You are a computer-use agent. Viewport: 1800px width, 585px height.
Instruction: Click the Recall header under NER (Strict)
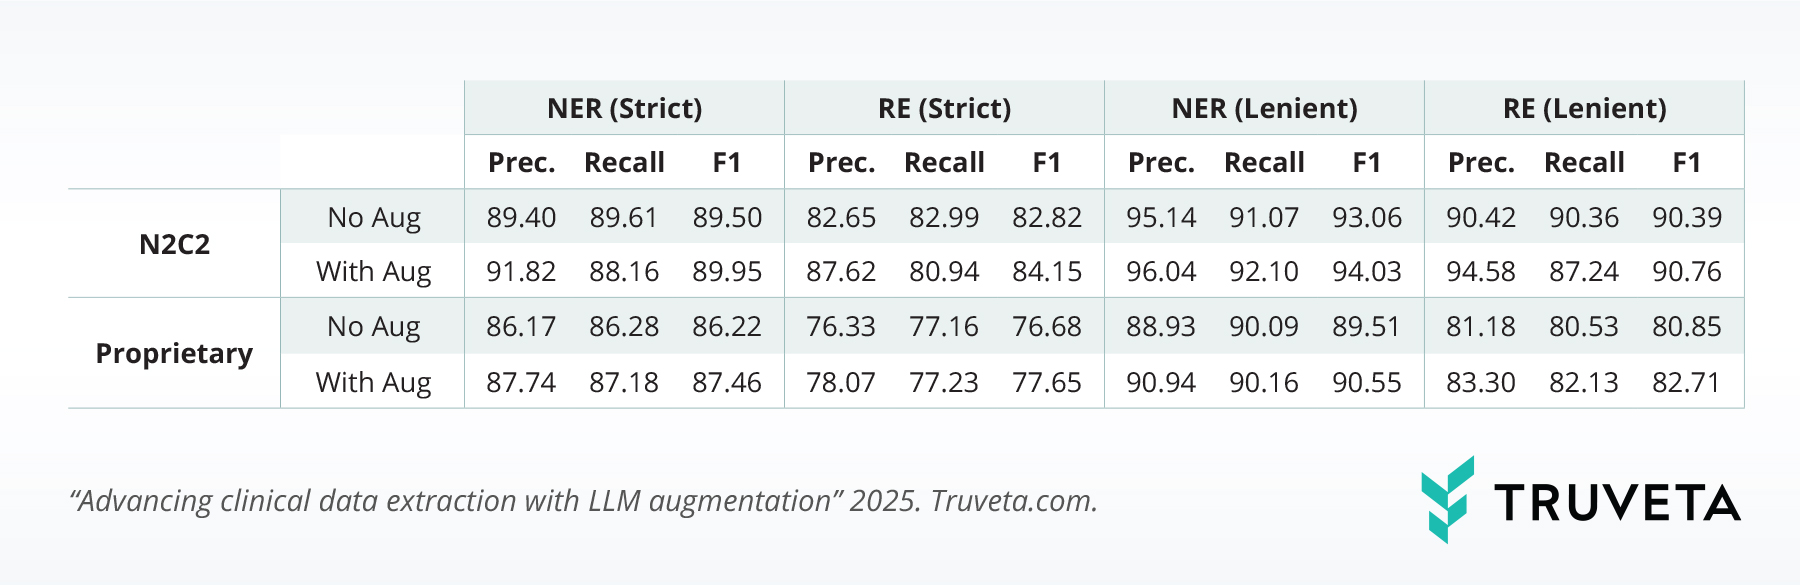point(624,162)
